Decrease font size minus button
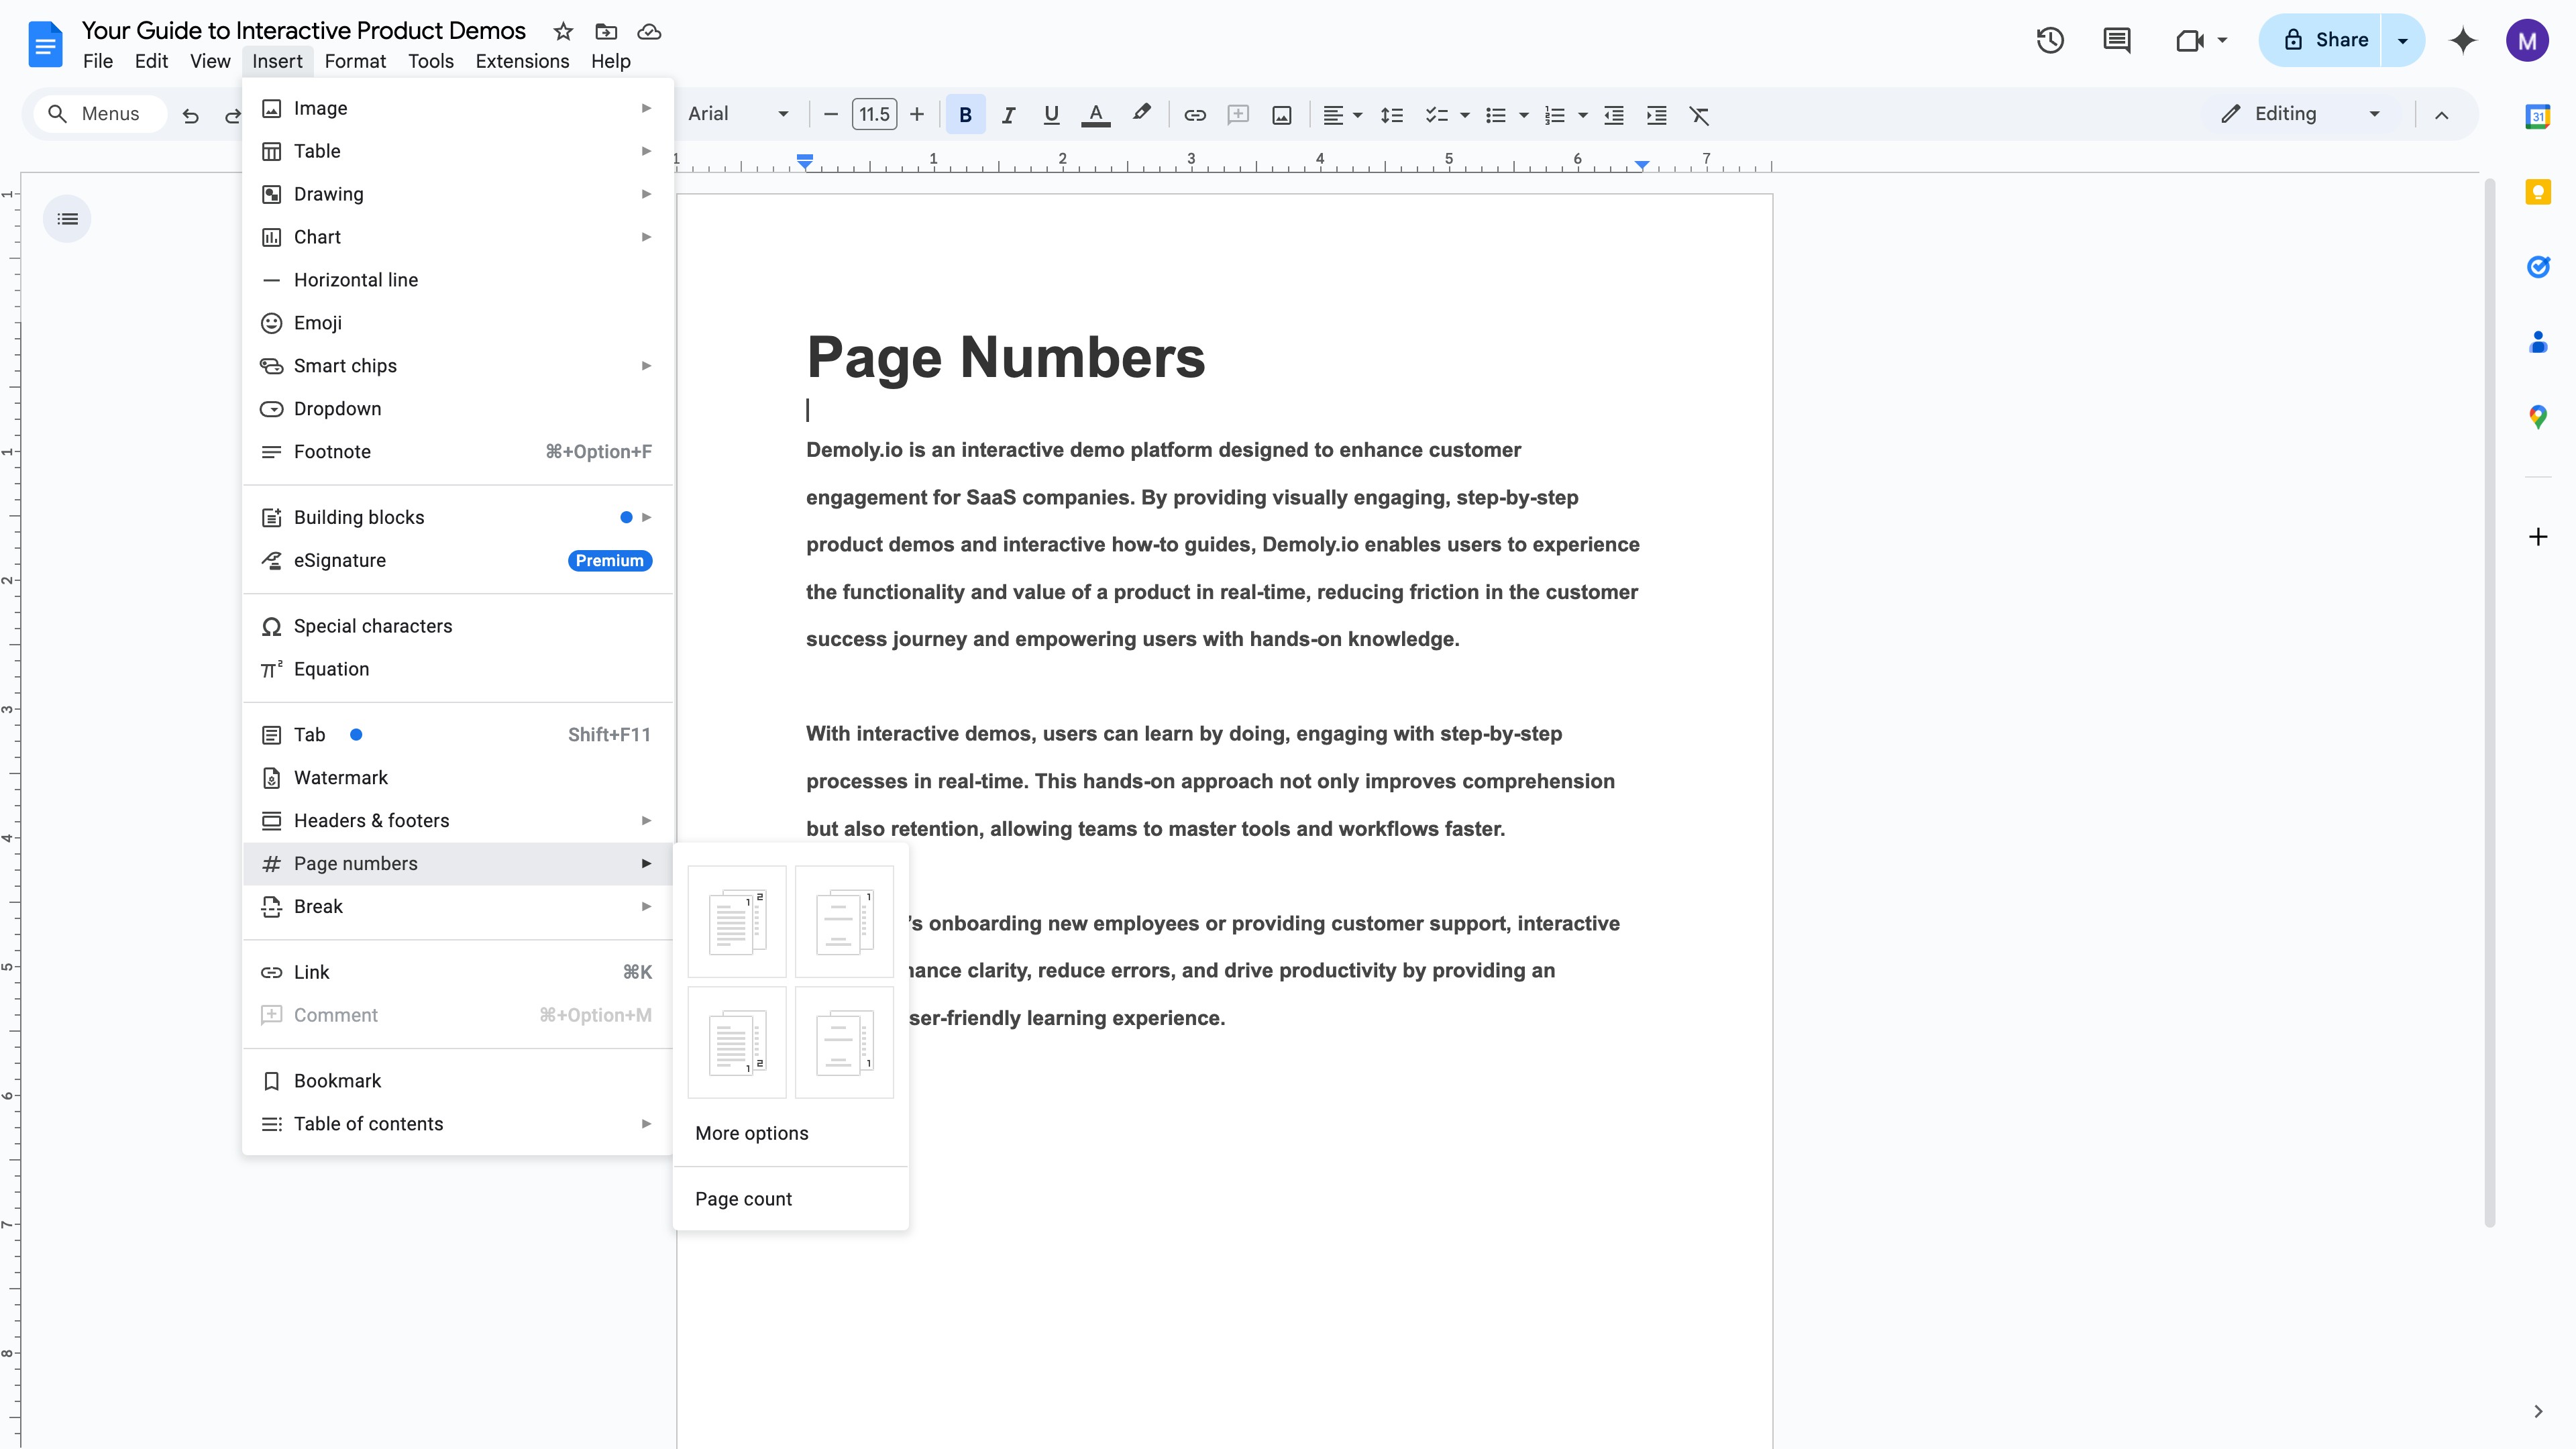This screenshot has width=2576, height=1449. point(830,115)
